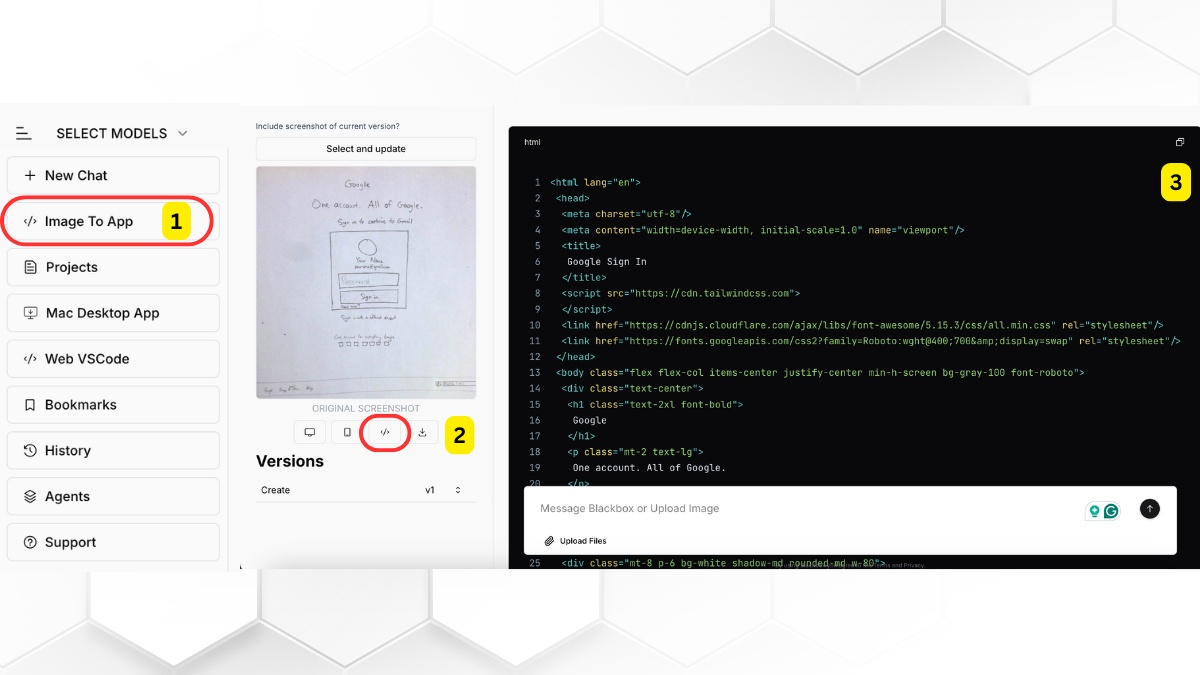Open Web VSCode from the sidebar

(x=113, y=359)
